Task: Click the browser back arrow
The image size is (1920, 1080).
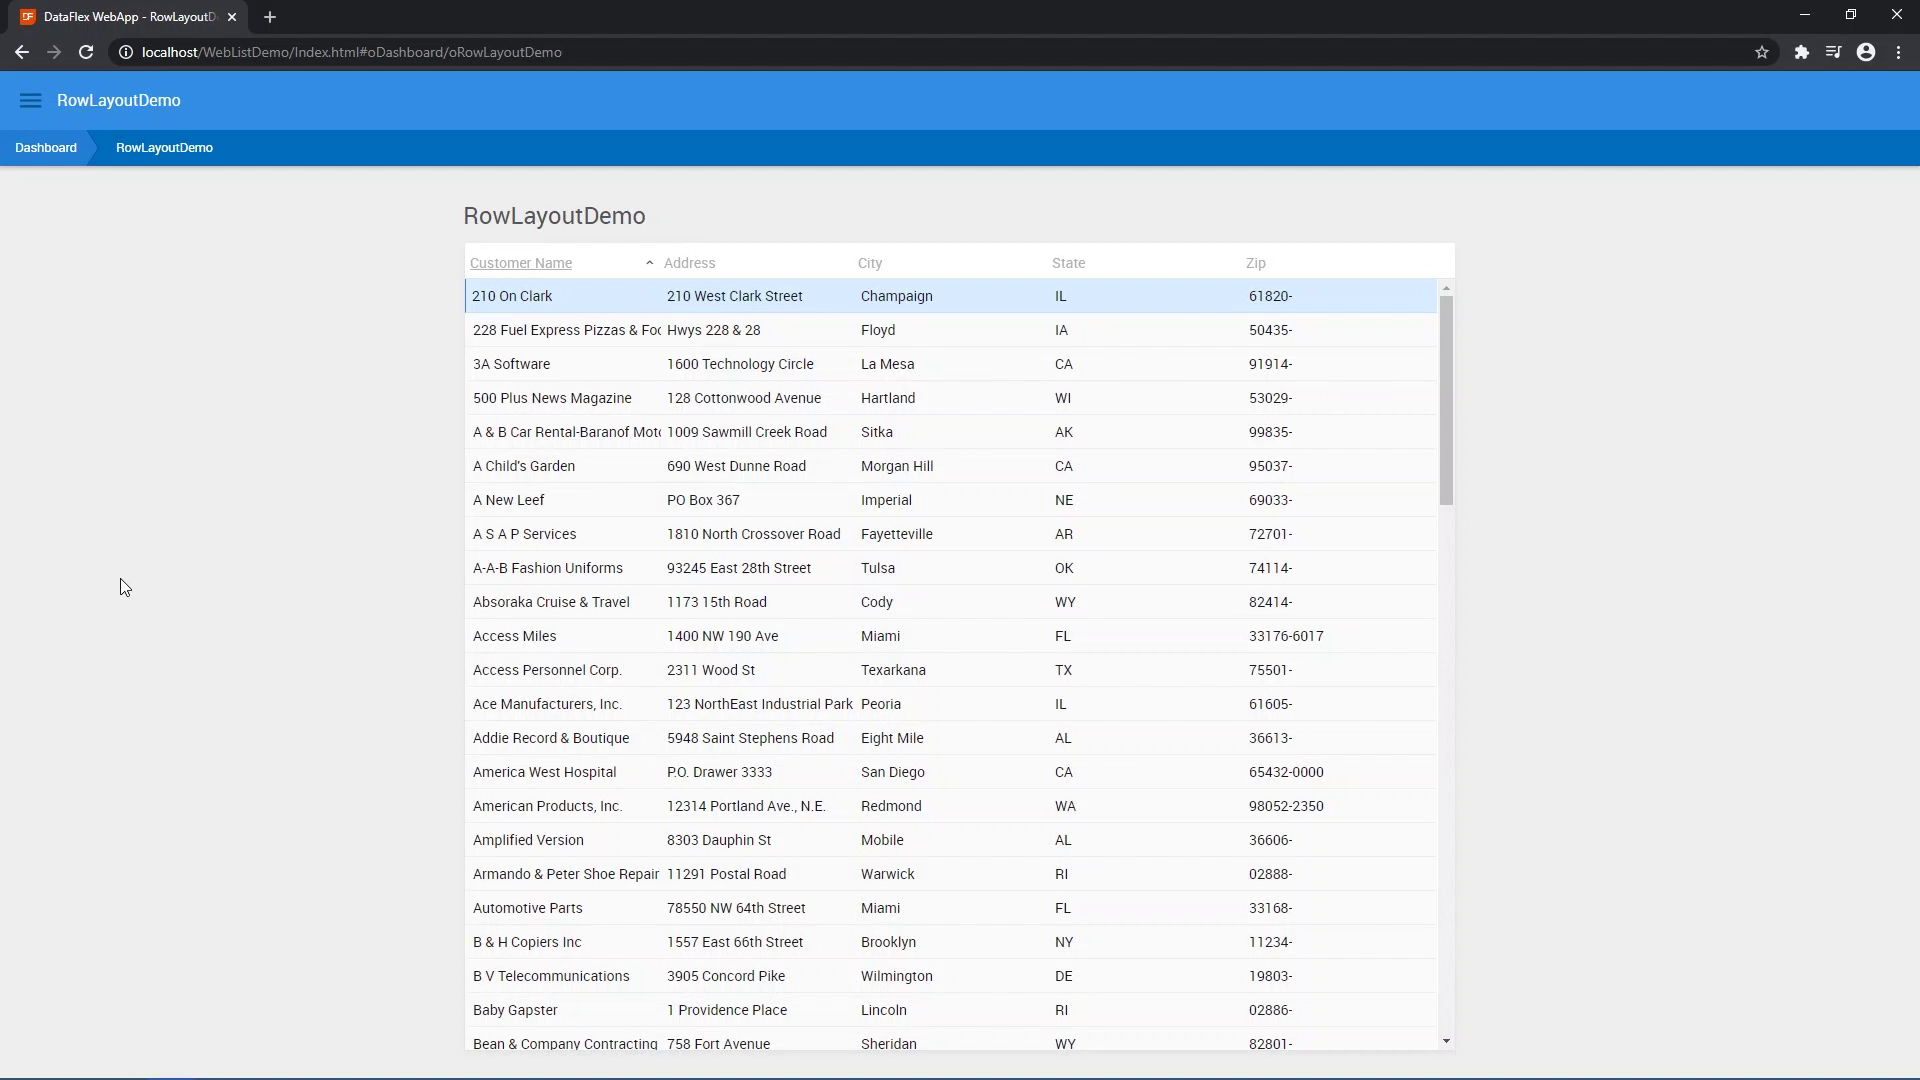Action: click(x=22, y=52)
